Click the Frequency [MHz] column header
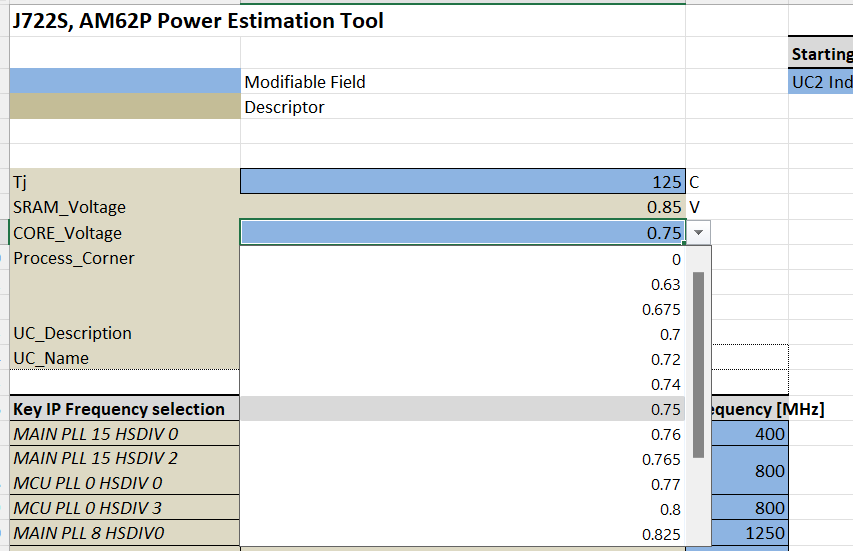The width and height of the screenshot is (853, 551). pos(767,409)
